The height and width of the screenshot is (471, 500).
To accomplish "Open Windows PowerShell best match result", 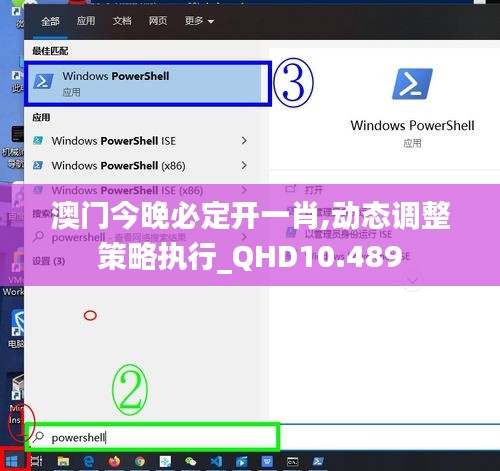I will coord(148,83).
